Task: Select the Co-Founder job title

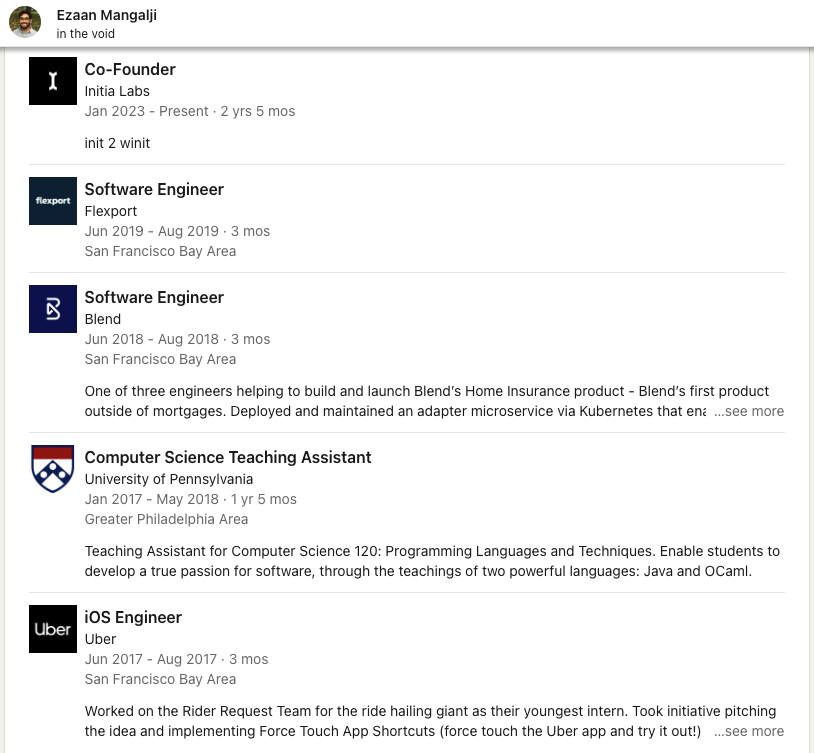Action: [130, 69]
